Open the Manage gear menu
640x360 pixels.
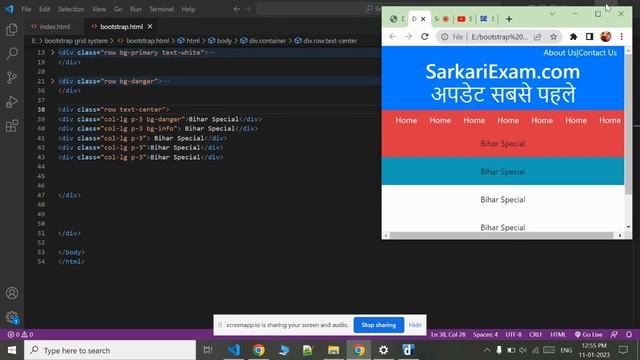click(x=12, y=317)
